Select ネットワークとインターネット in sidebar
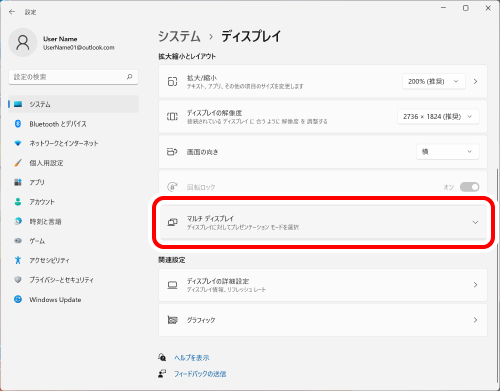The height and width of the screenshot is (391, 500). coord(73,143)
